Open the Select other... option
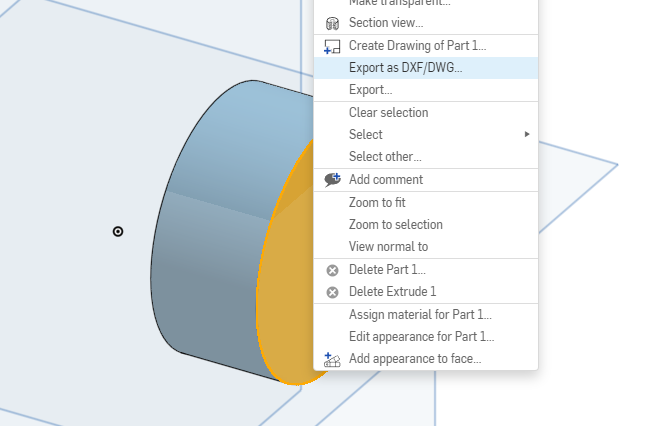The image size is (666, 426). pyautogui.click(x=385, y=157)
